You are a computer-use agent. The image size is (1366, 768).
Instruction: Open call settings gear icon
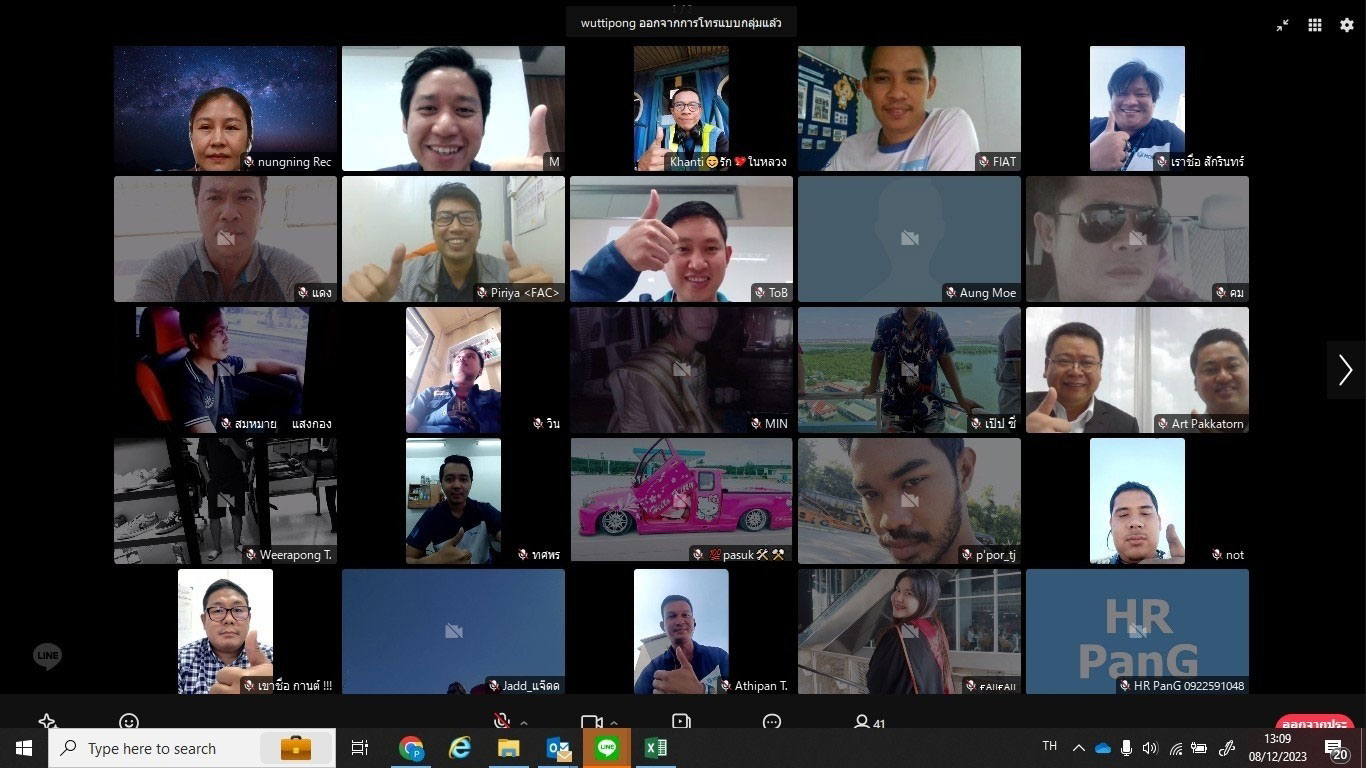tap(1347, 26)
